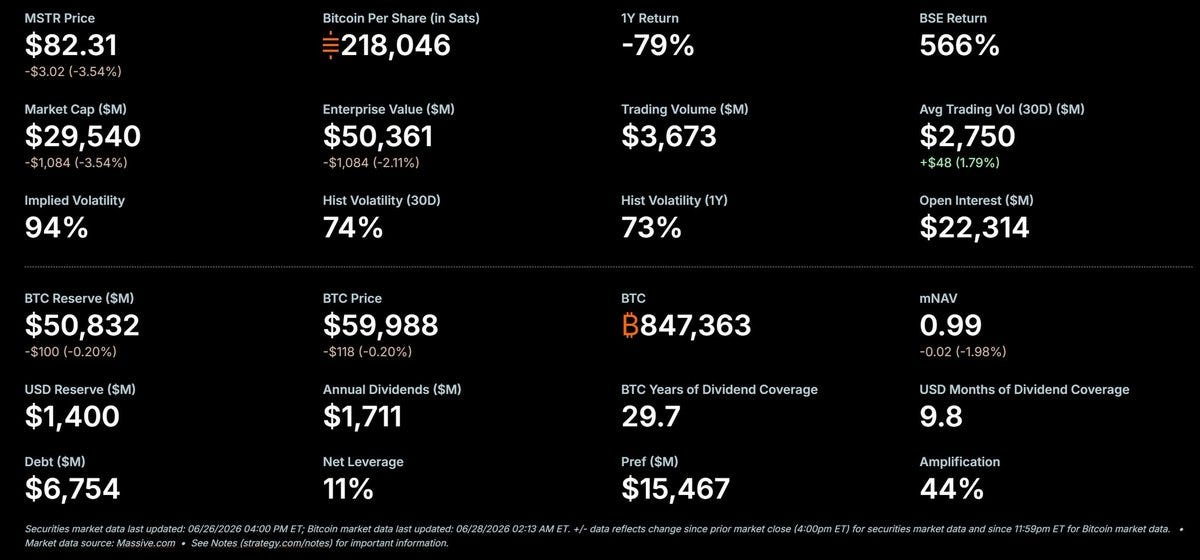The image size is (1200, 560).
Task: Select the Net Leverage 11% metric
Action: click(x=348, y=488)
